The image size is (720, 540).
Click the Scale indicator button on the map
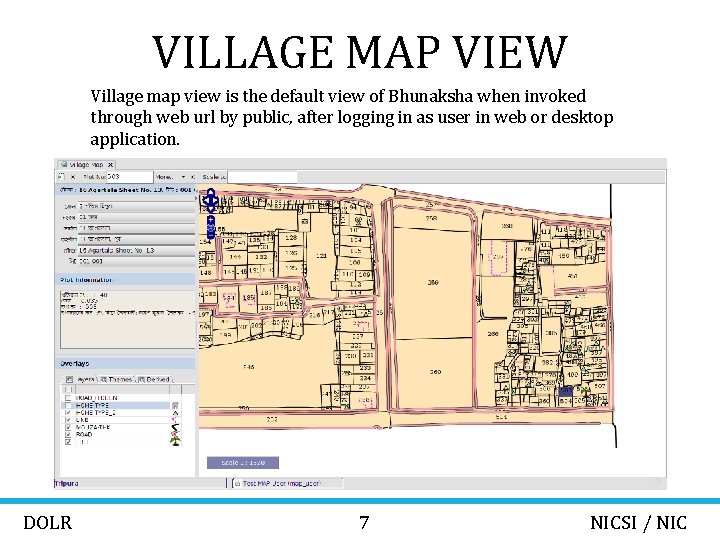pyautogui.click(x=243, y=462)
